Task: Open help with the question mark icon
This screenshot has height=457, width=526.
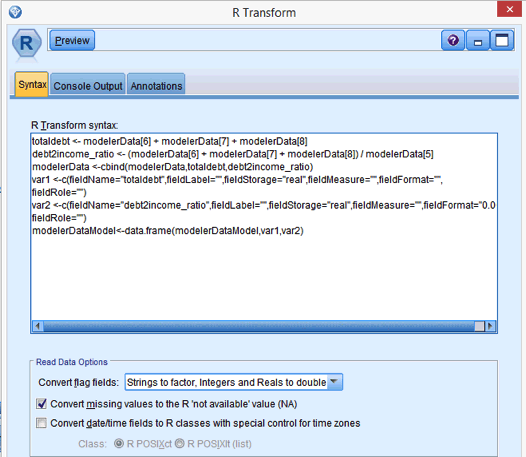Action: pos(453,41)
